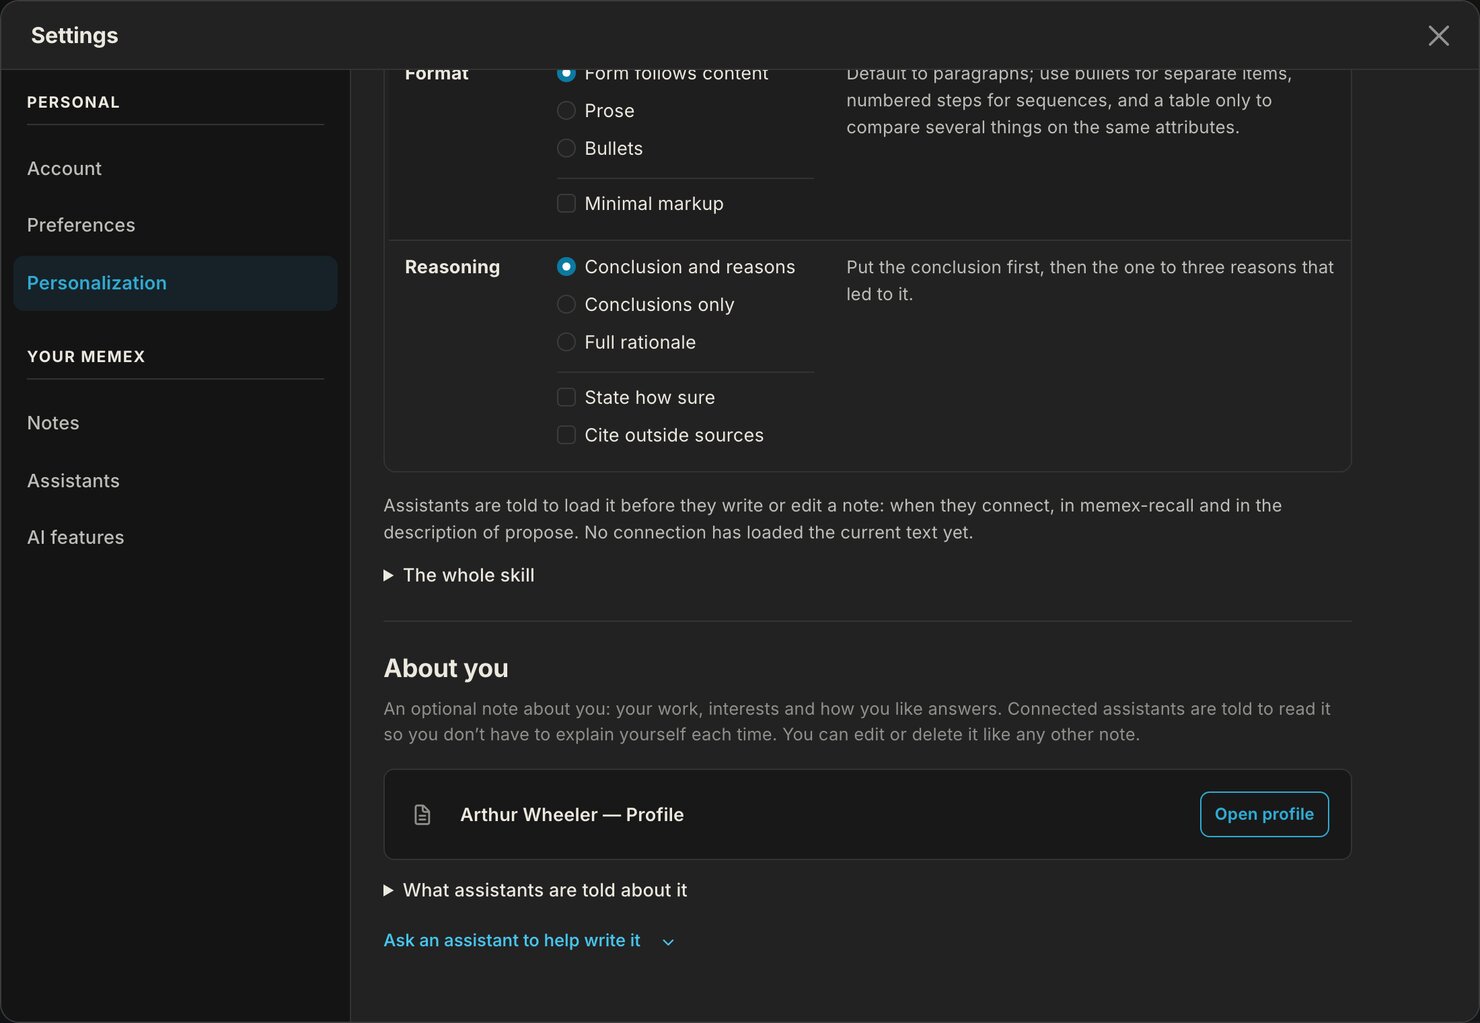Screen dimensions: 1480x1023
Task: Click the YOUR MEMEX section header
Action: [86, 357]
